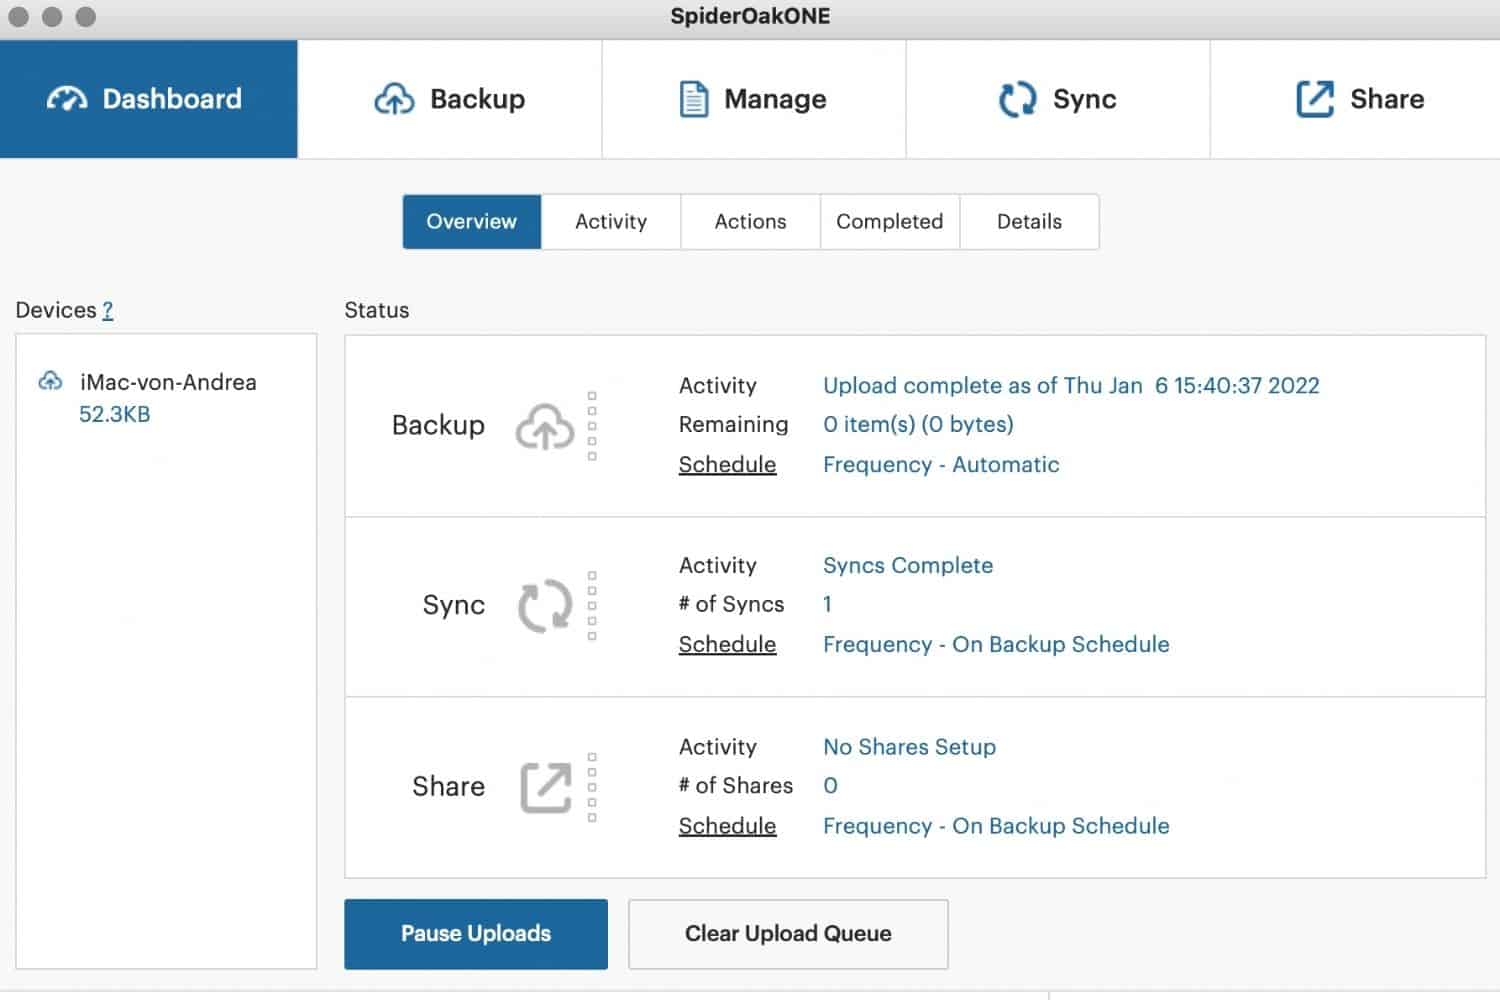Switch to the Details sub-tab
The image size is (1500, 1000).
[x=1030, y=221]
